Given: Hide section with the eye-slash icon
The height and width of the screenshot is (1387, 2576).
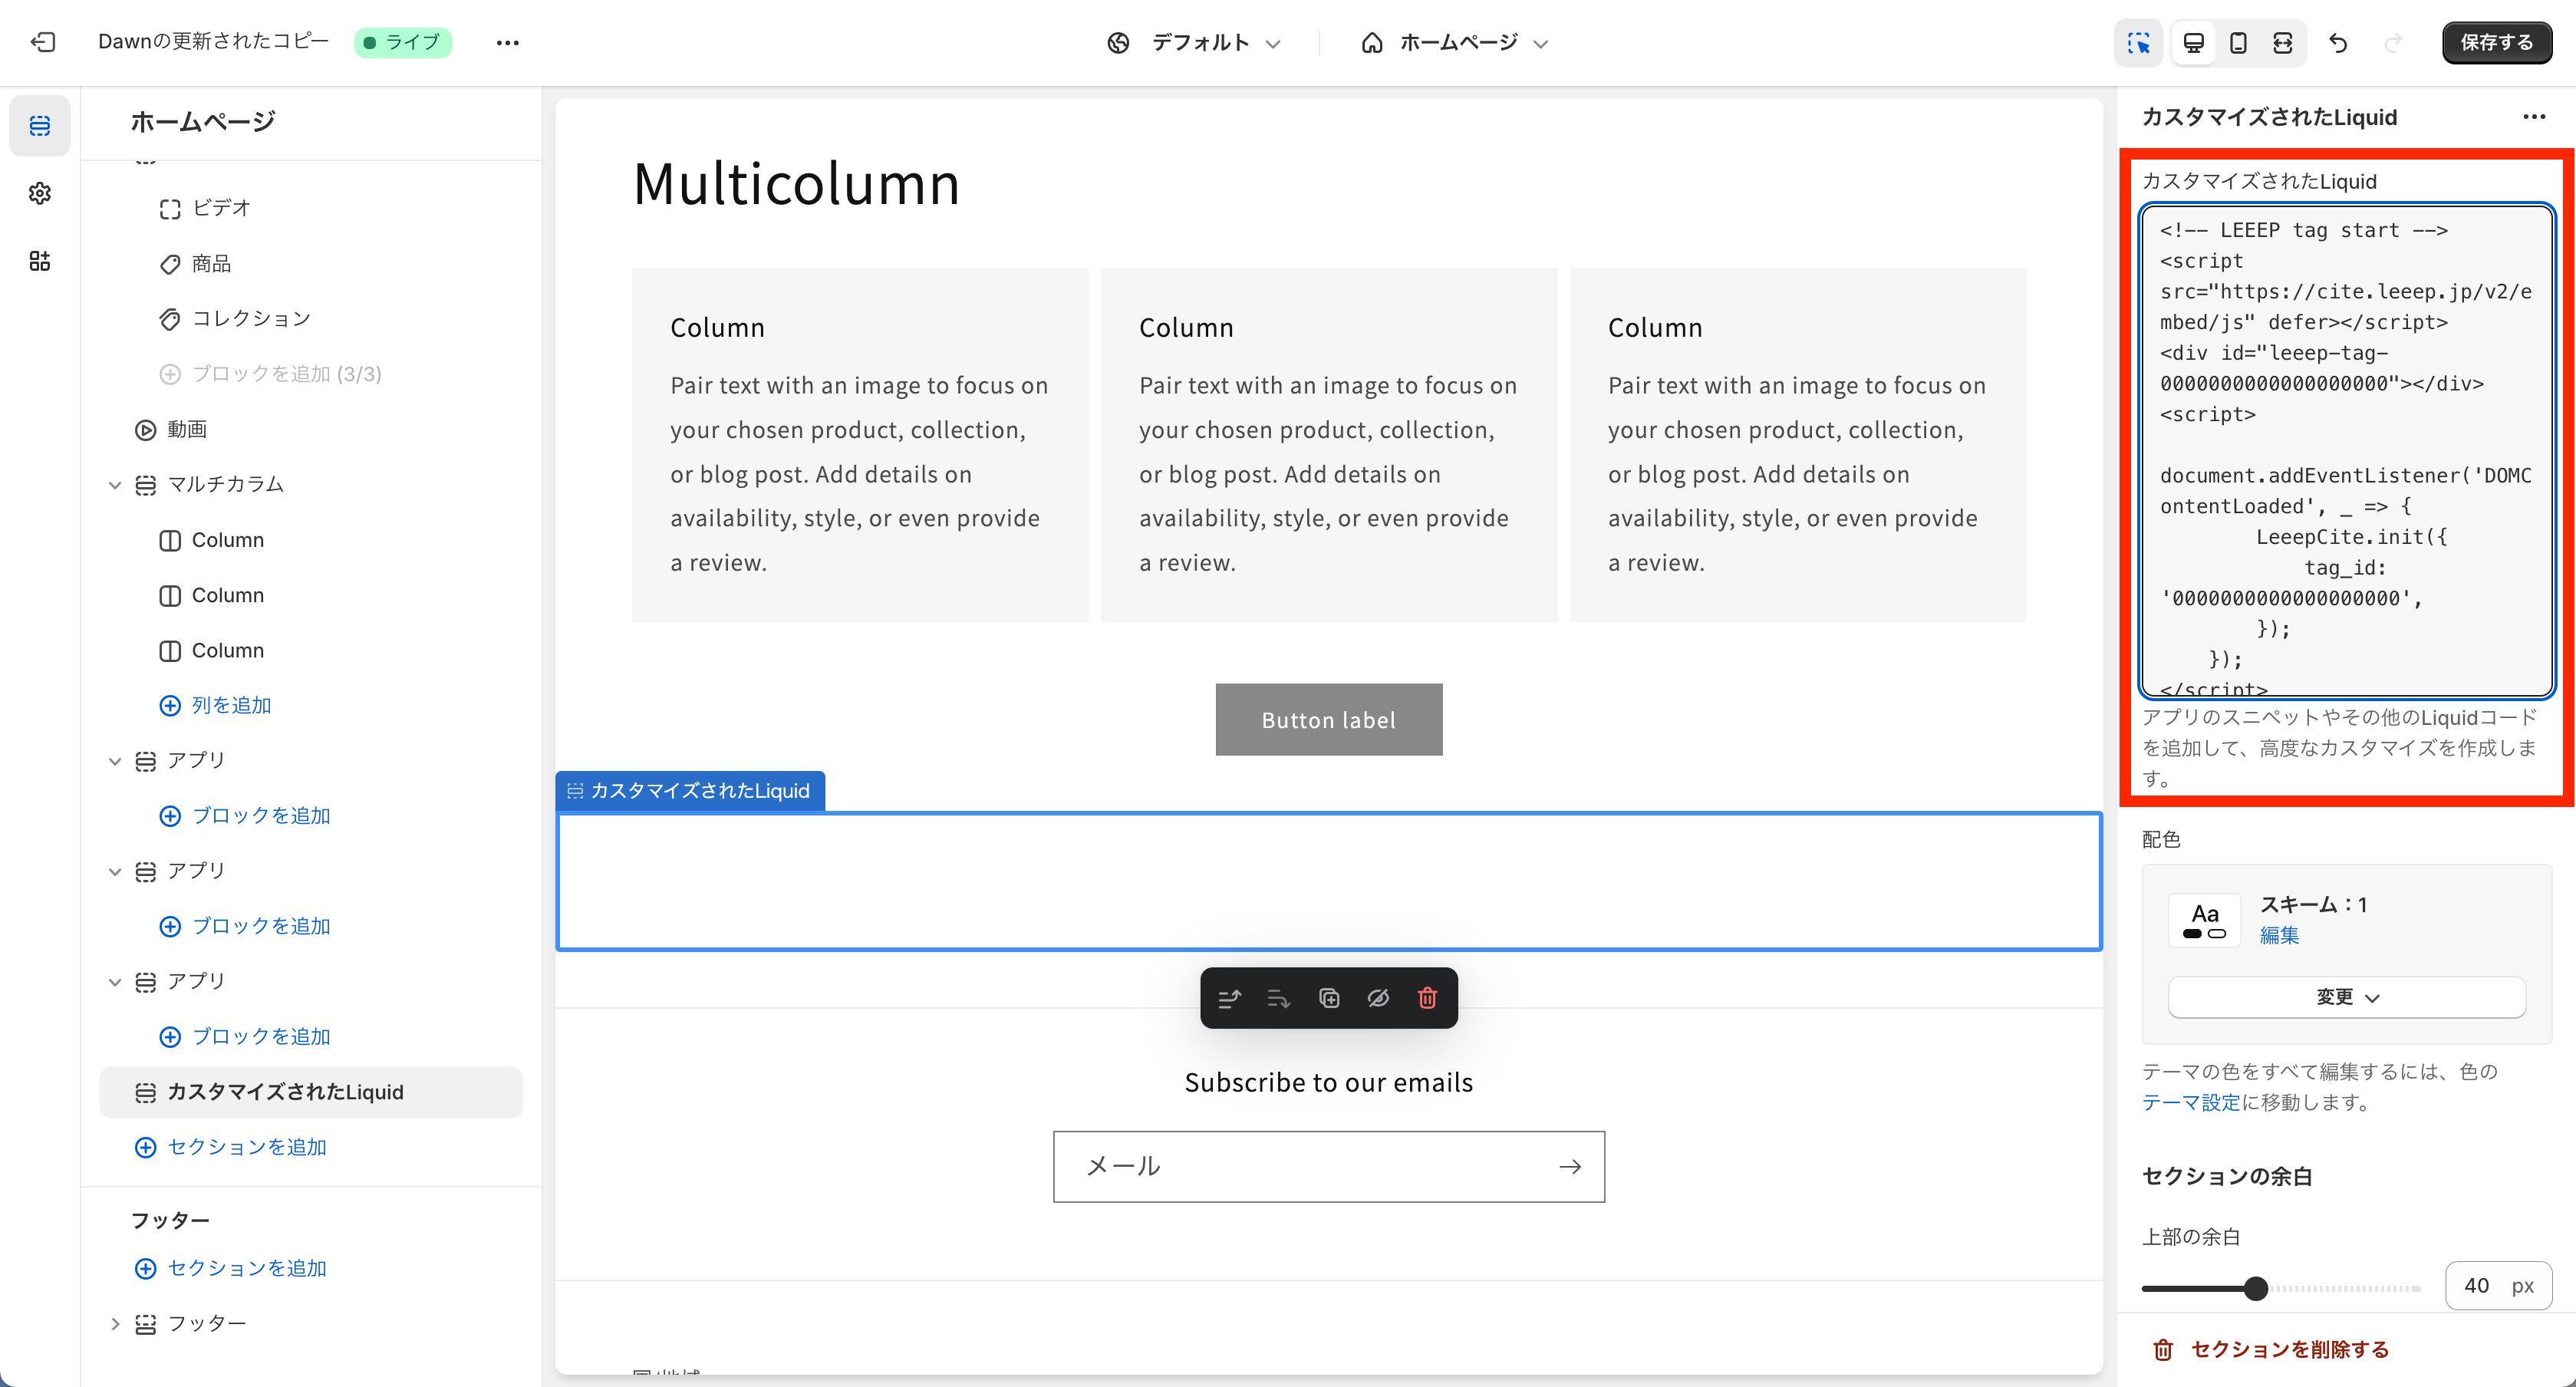Looking at the screenshot, I should point(1378,998).
